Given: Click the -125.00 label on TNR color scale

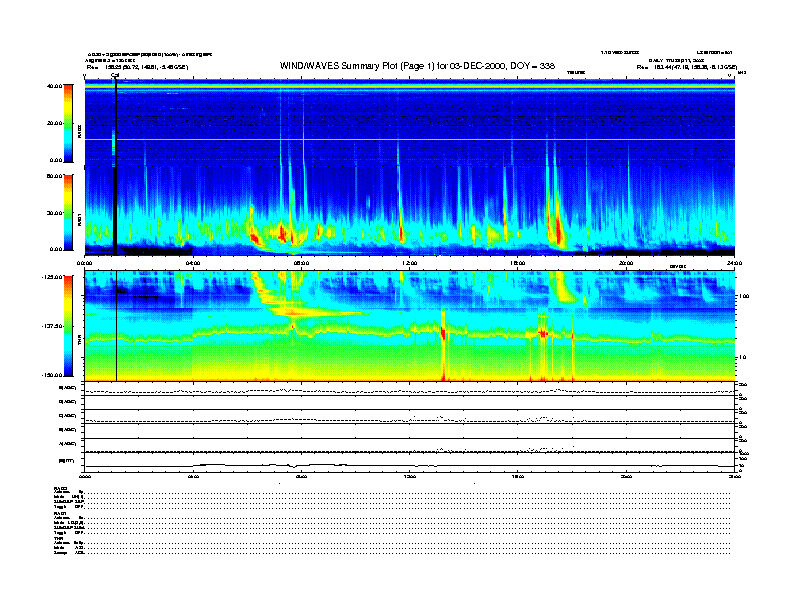Looking at the screenshot, I should point(52,277).
